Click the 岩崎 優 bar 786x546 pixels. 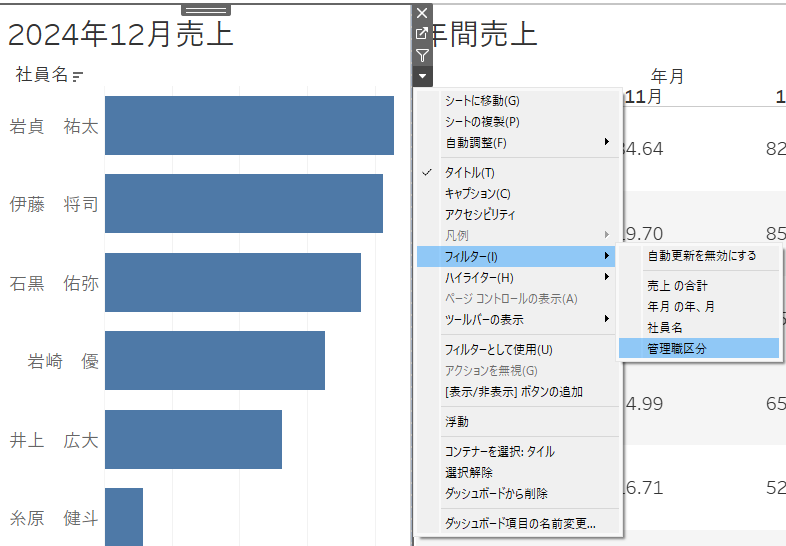click(215, 360)
